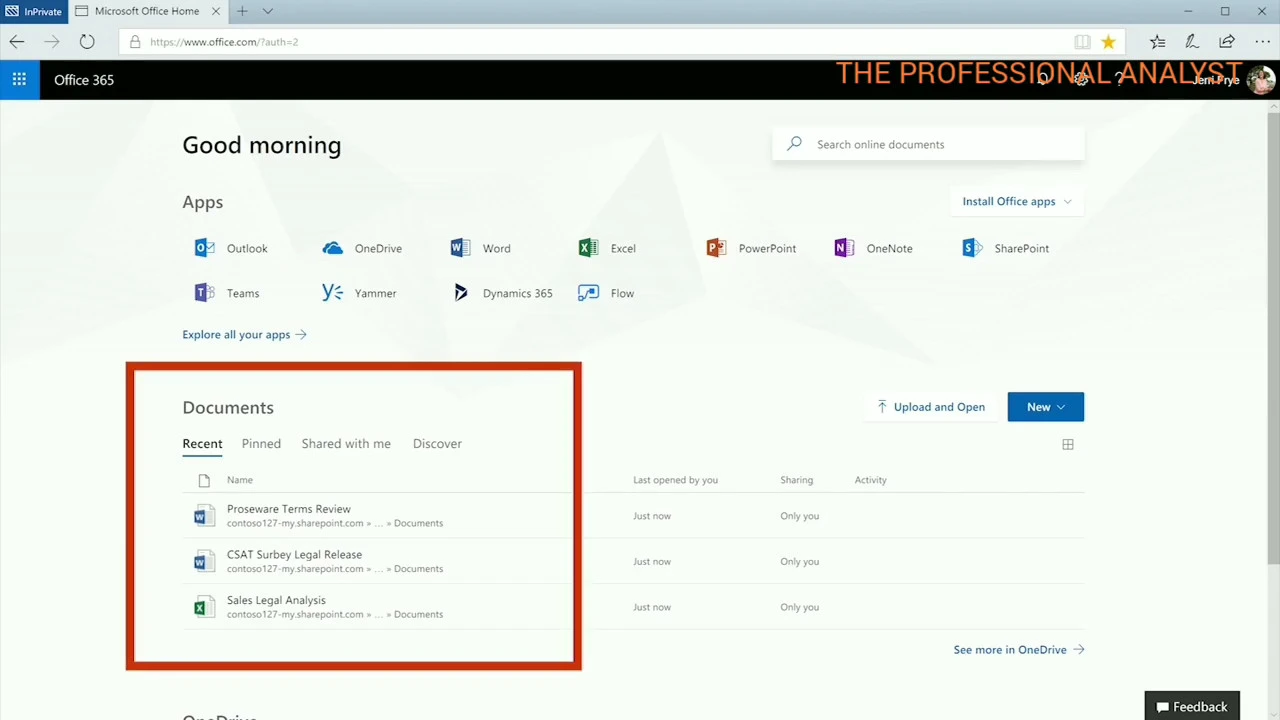Click the search magnifier icon
This screenshot has width=1280, height=720.
click(x=794, y=144)
